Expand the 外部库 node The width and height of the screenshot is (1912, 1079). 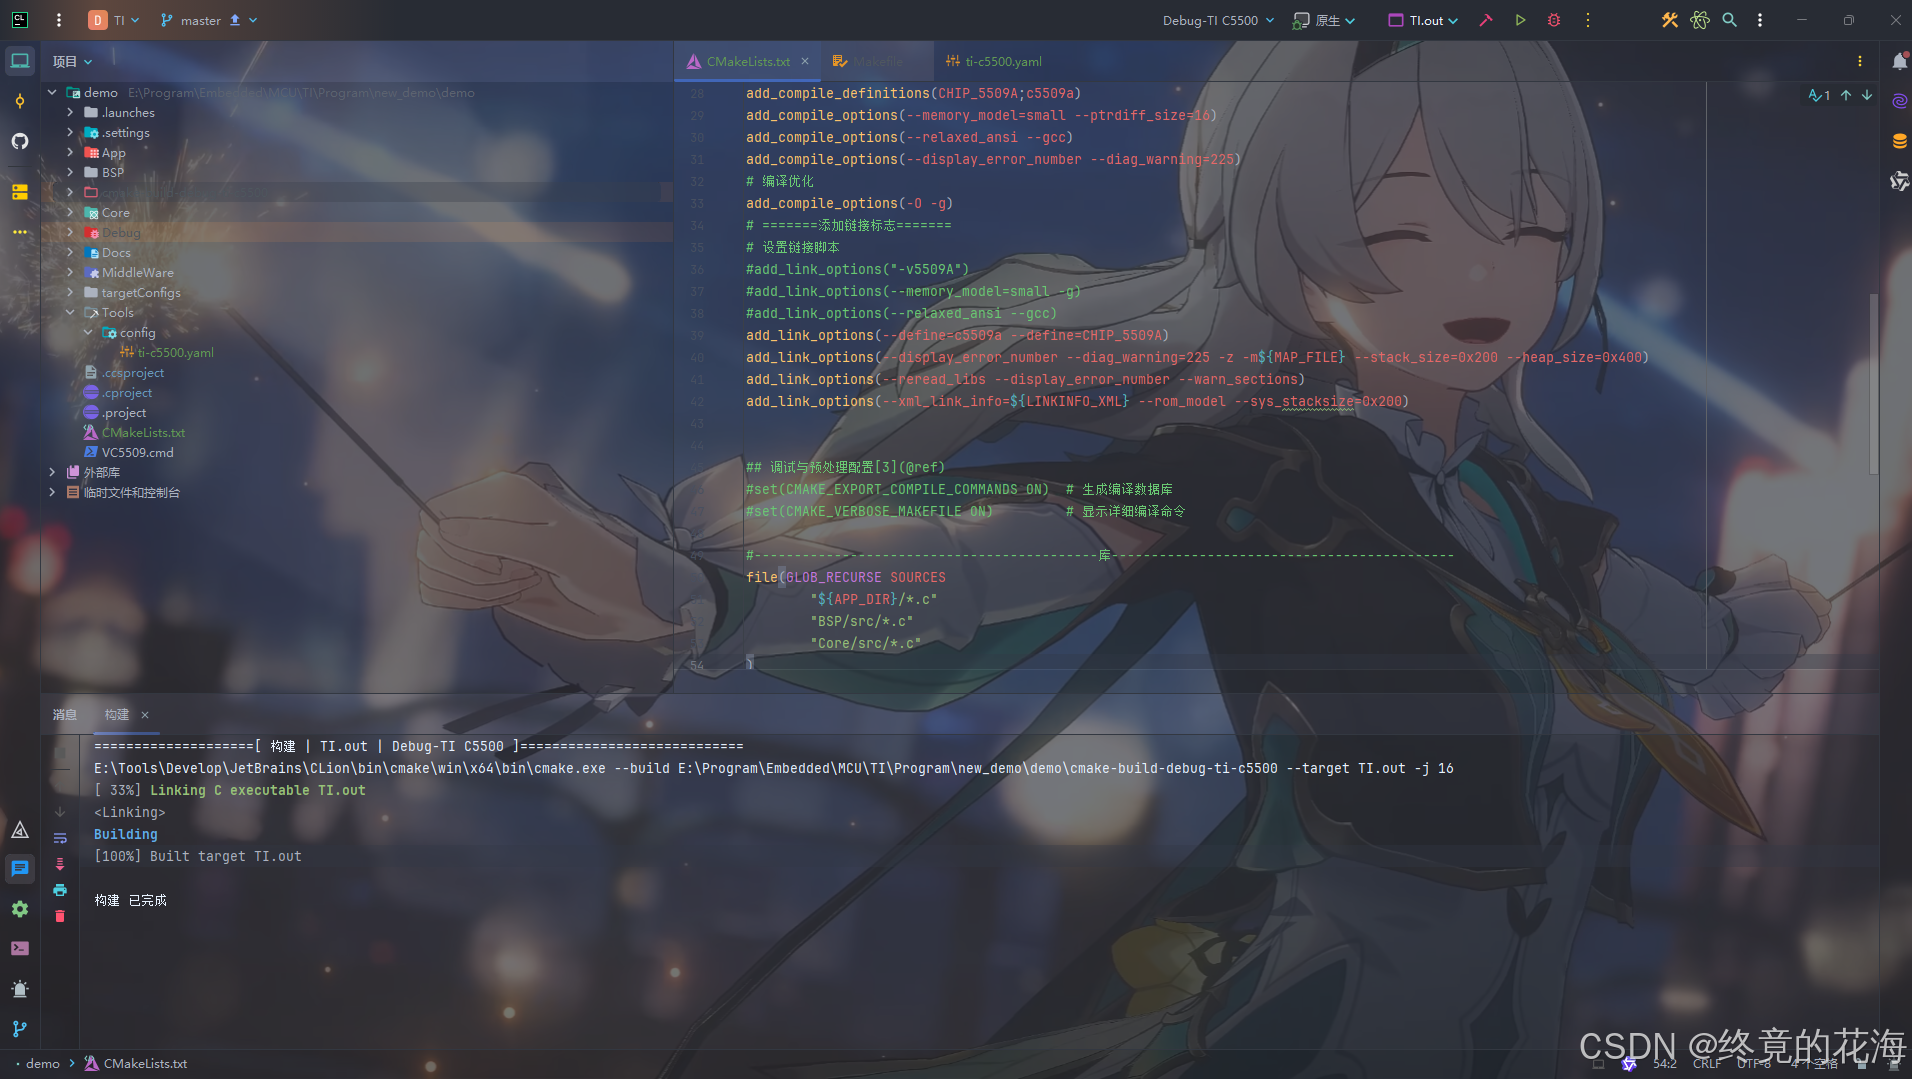(52, 472)
